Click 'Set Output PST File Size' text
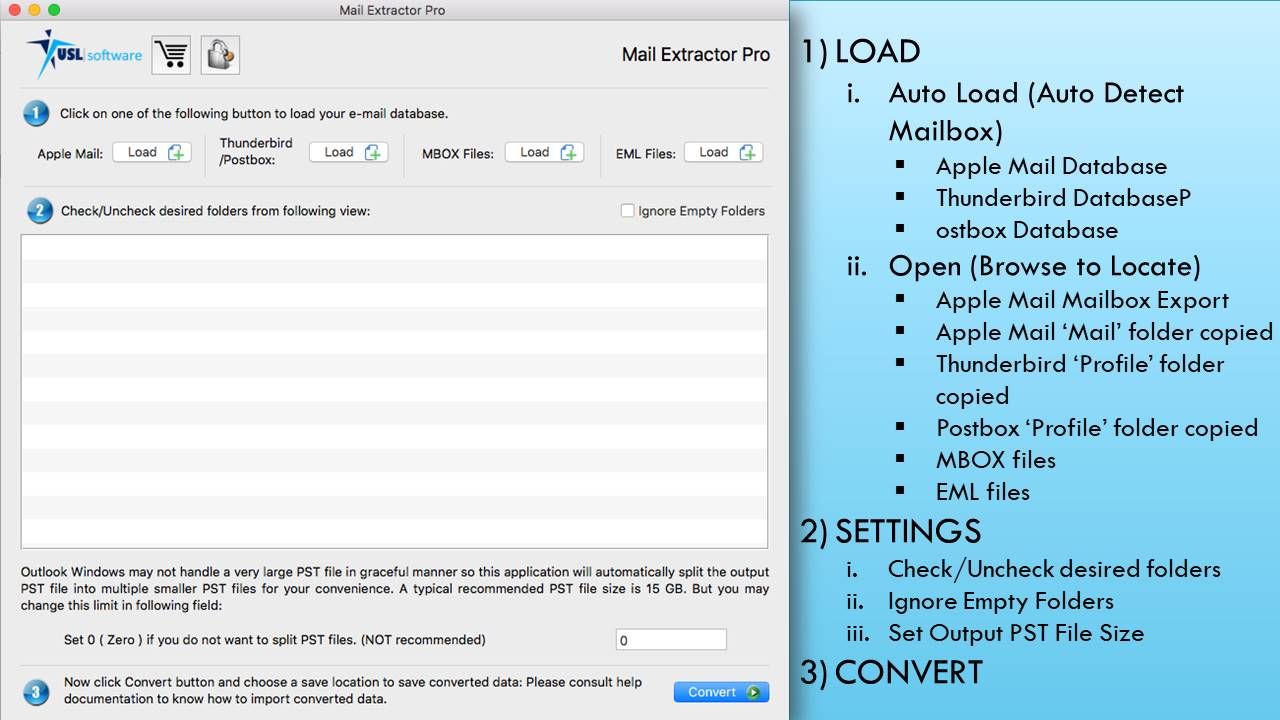This screenshot has width=1280, height=720. pyautogui.click(x=1016, y=633)
